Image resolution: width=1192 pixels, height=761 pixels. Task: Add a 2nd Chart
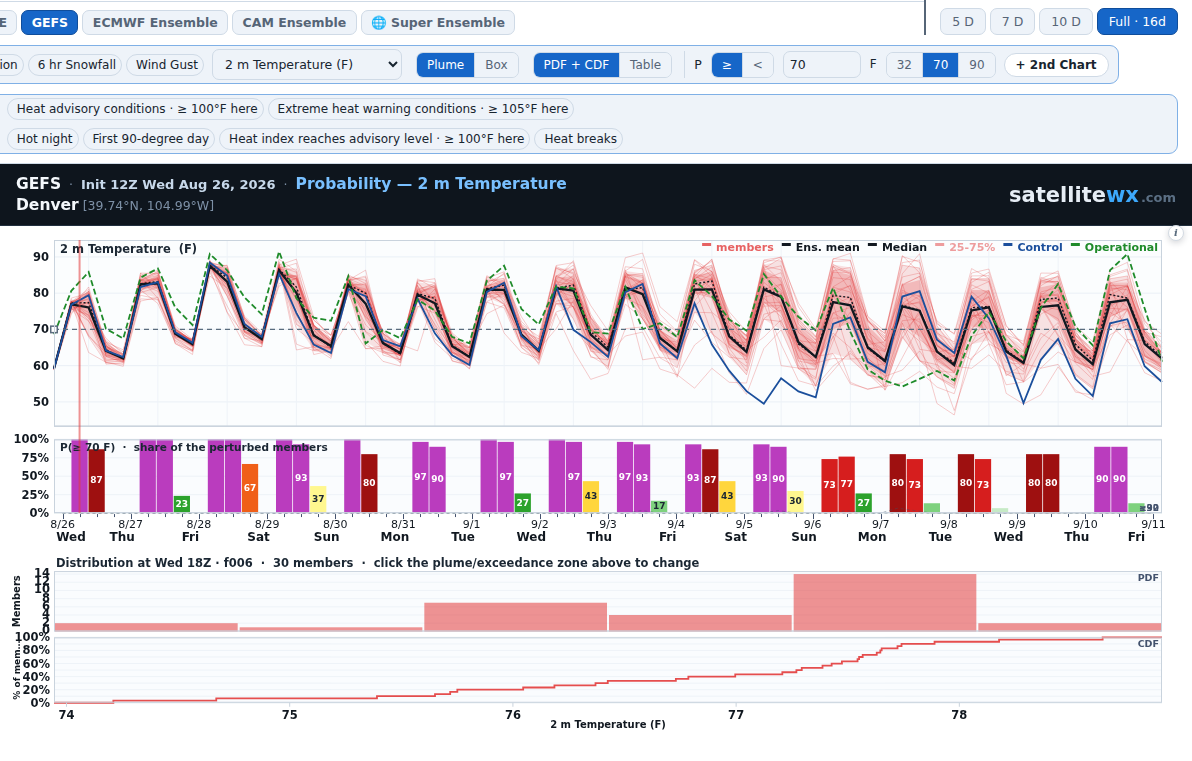point(1056,65)
